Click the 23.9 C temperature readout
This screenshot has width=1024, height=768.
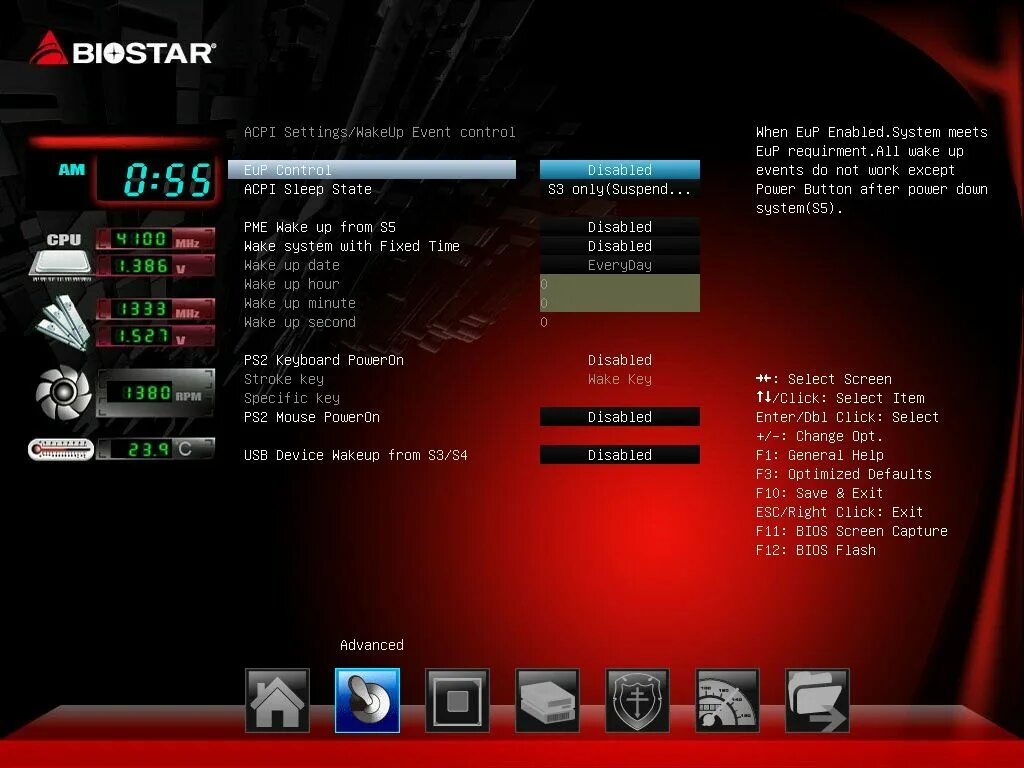155,449
